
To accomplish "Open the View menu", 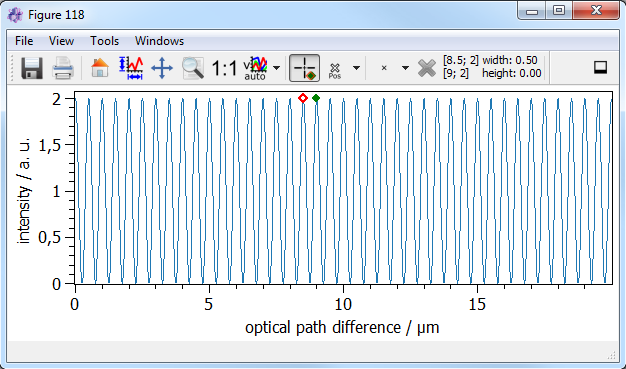I will click(61, 41).
